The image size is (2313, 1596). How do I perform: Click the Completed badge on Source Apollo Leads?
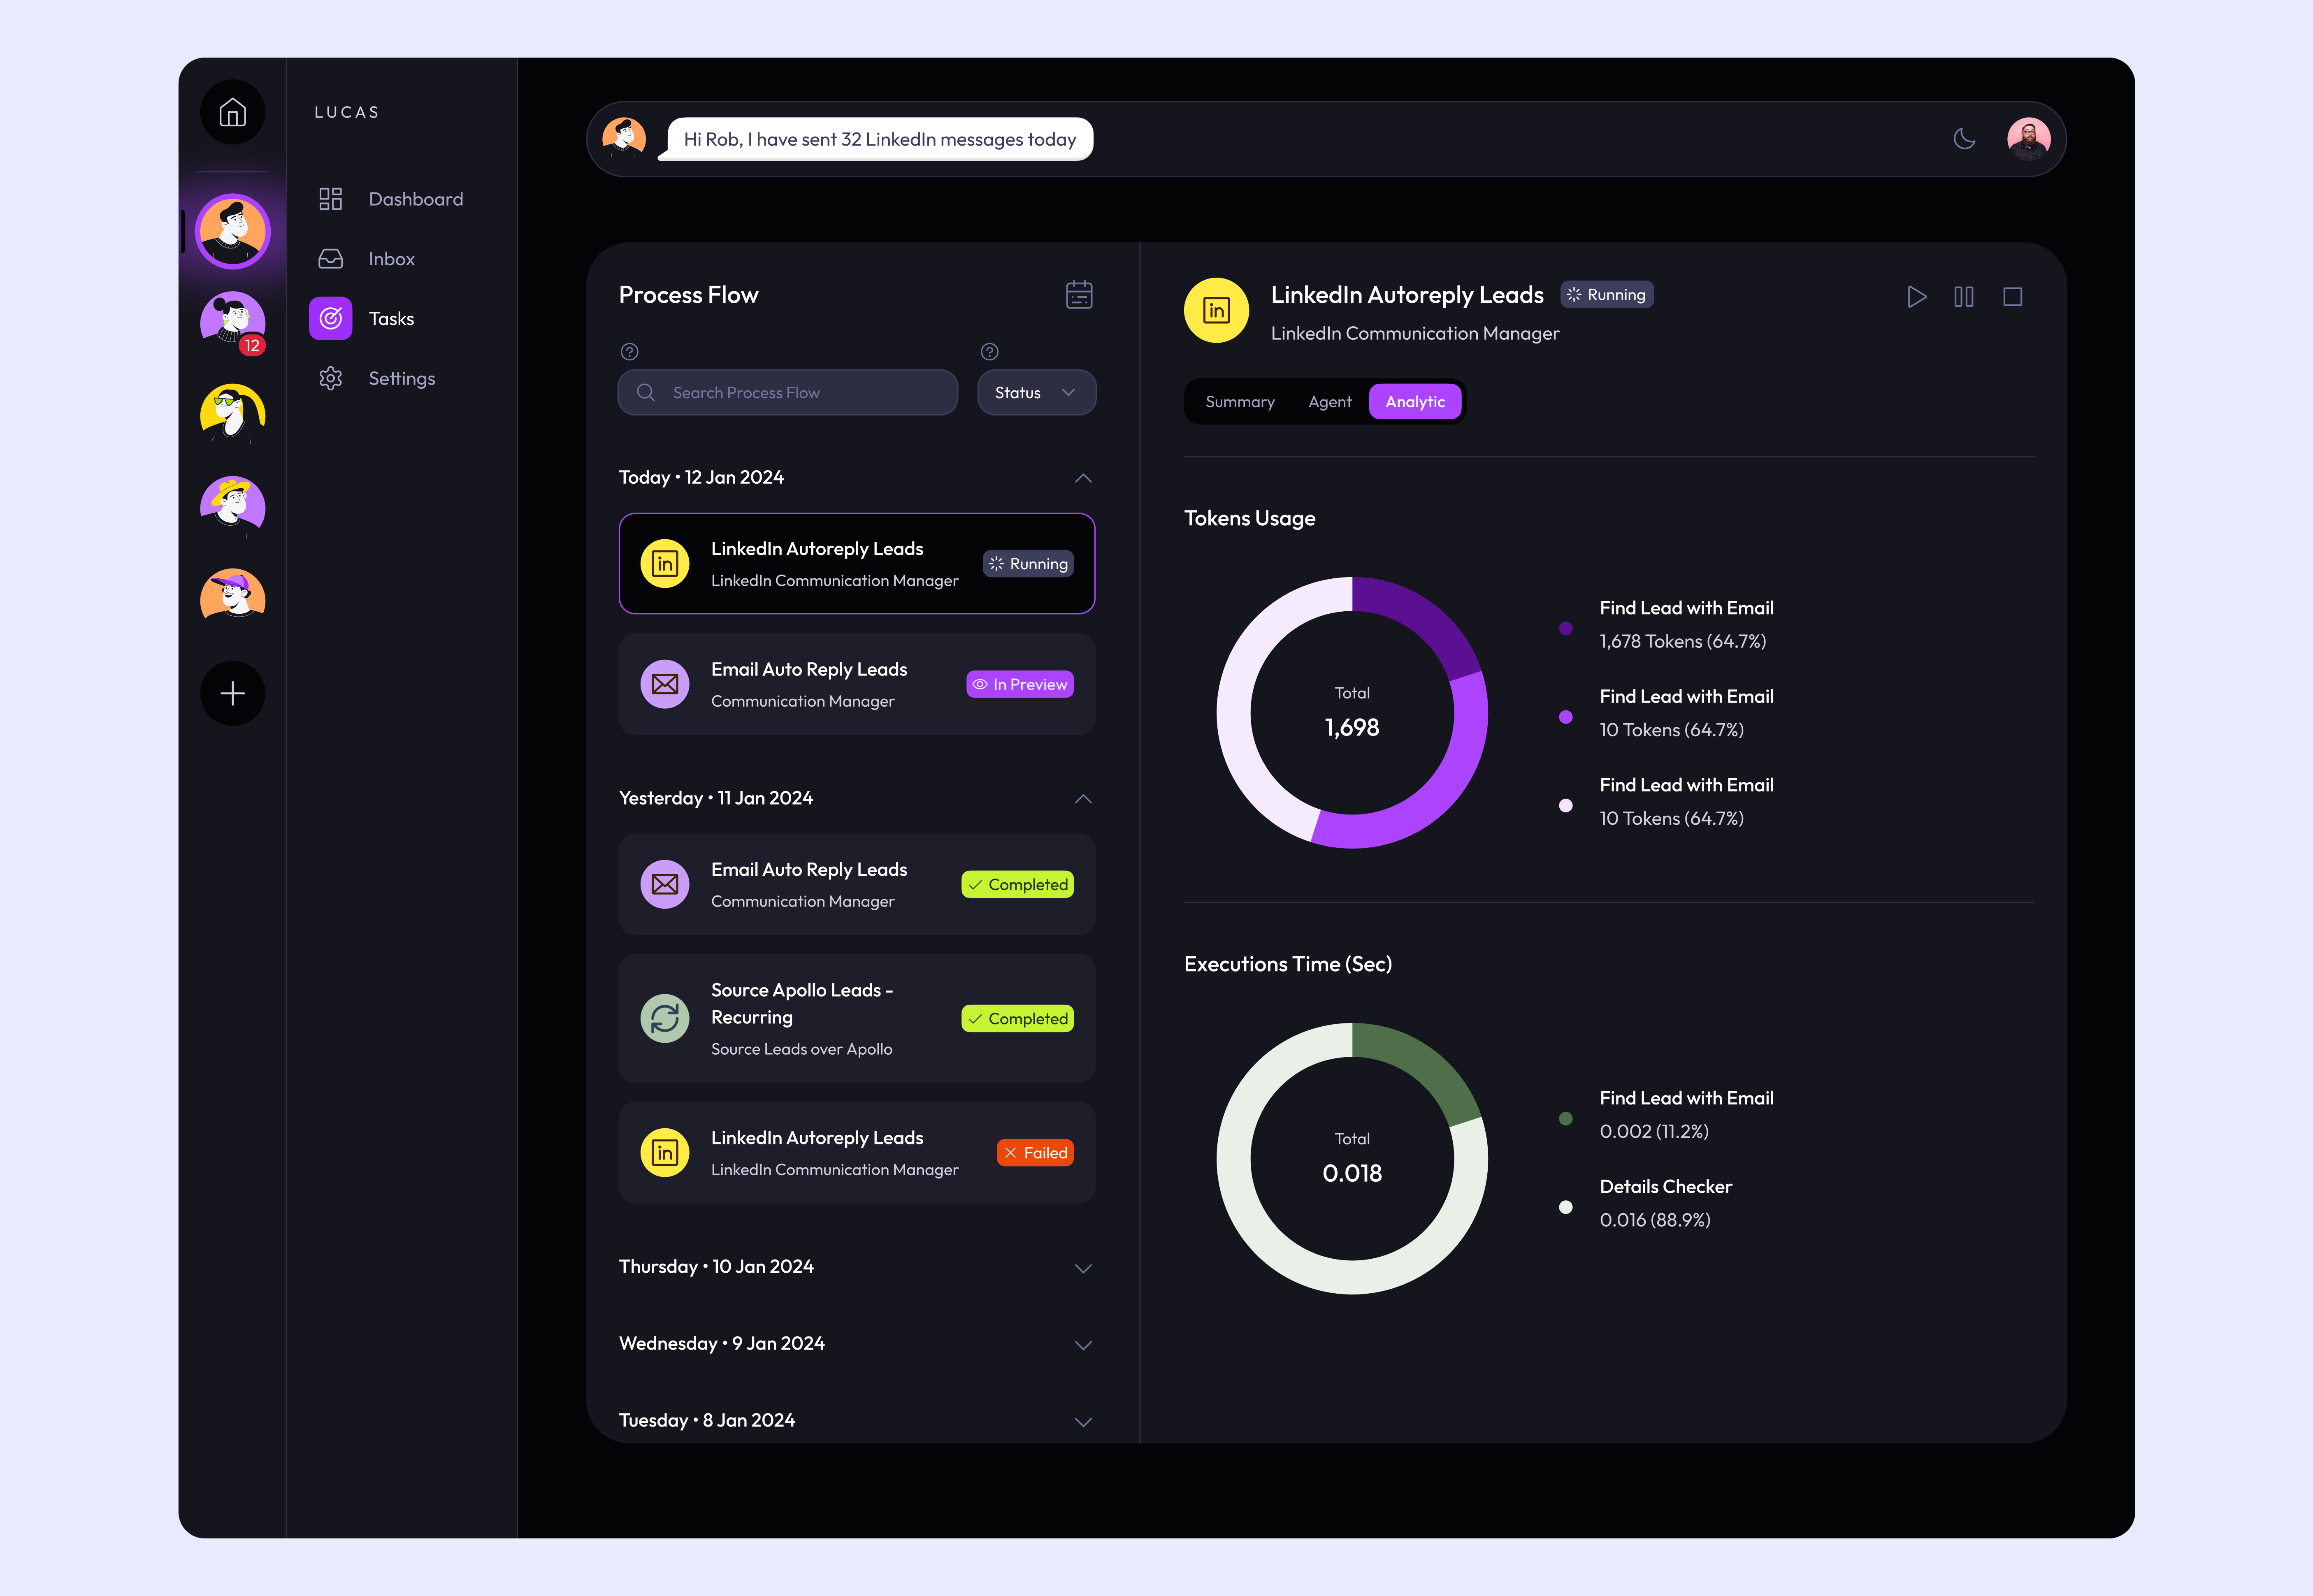click(1018, 1019)
